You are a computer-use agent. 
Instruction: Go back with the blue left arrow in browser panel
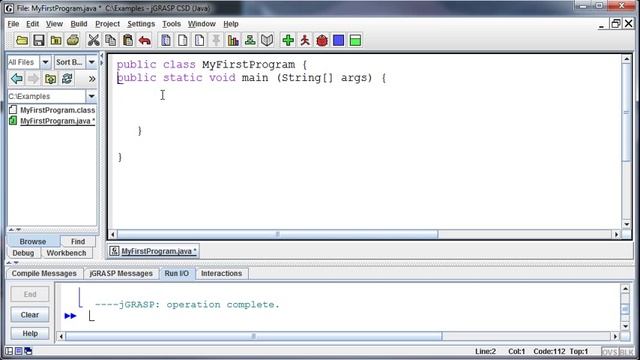17,78
